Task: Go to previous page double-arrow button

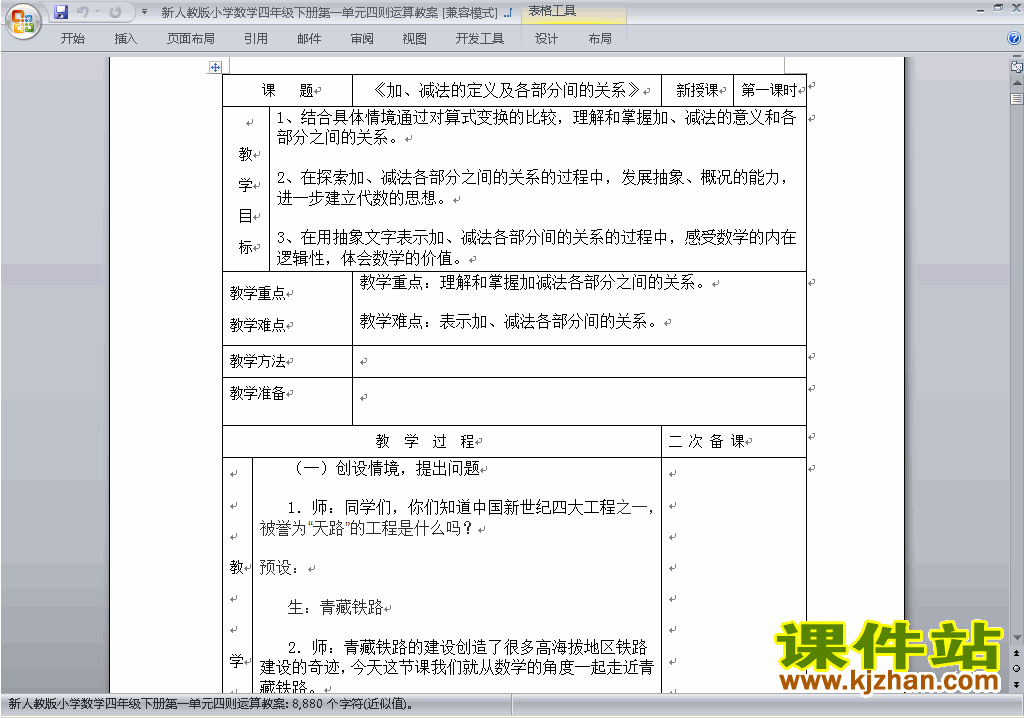Action: click(x=1017, y=653)
